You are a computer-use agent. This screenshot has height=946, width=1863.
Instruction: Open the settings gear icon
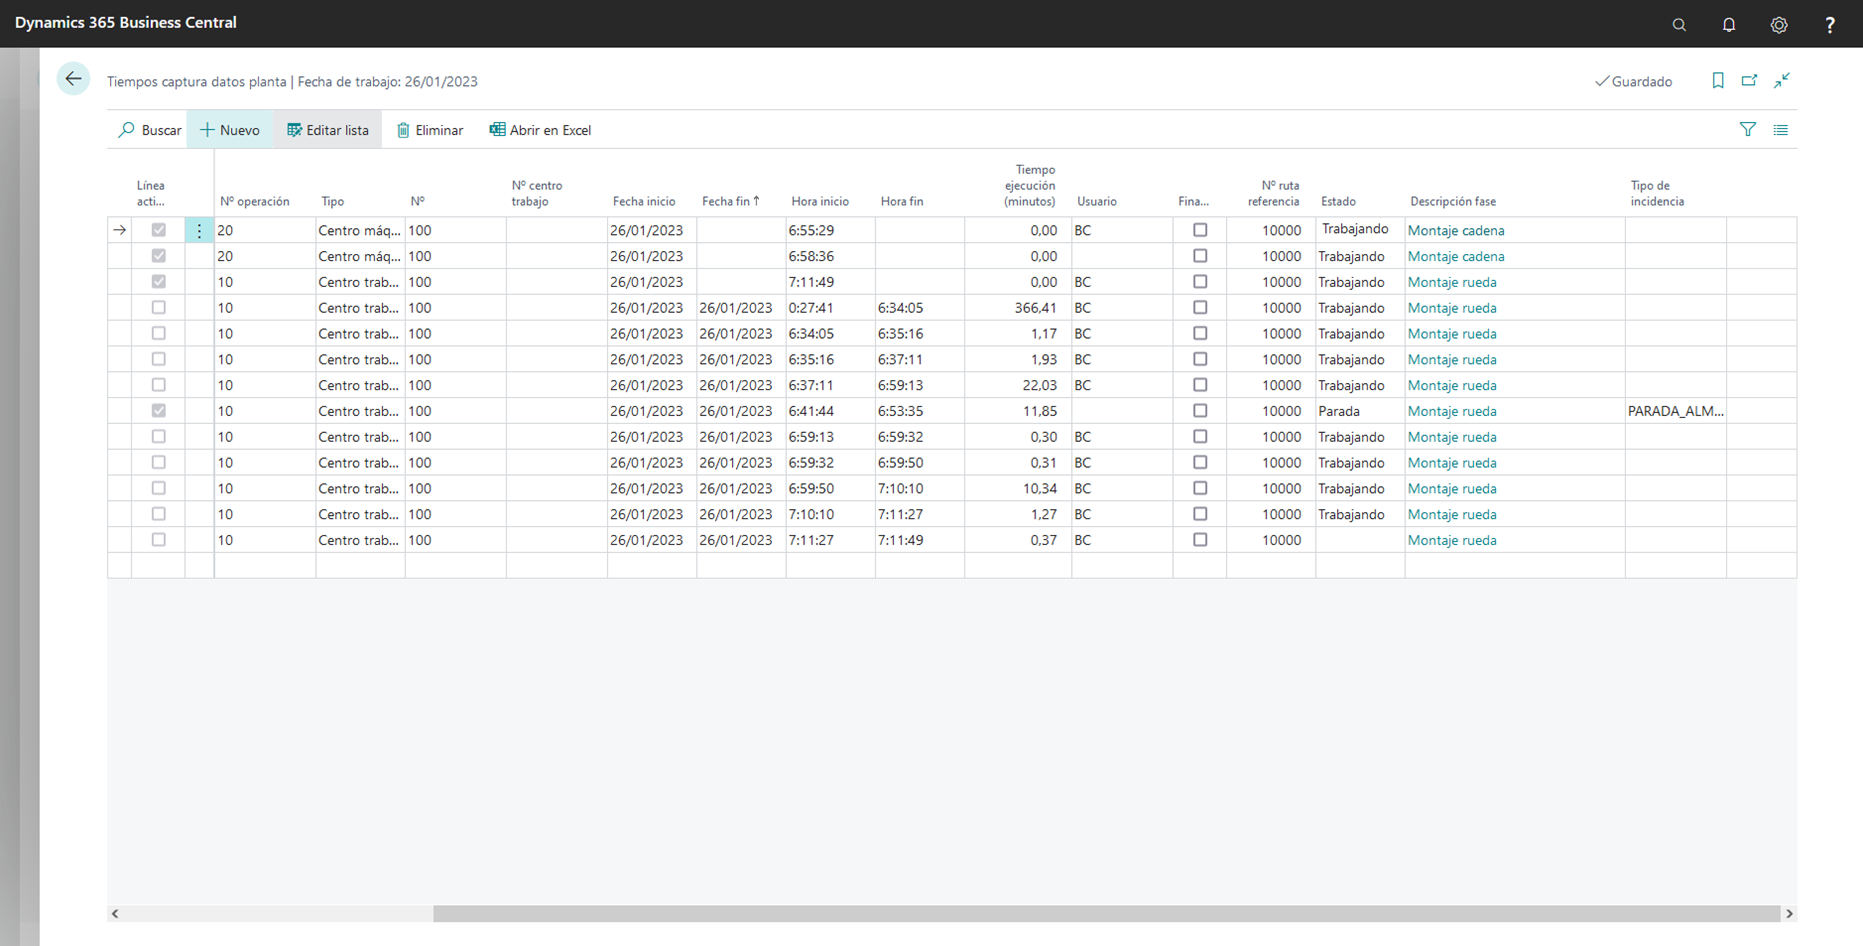pos(1779,25)
